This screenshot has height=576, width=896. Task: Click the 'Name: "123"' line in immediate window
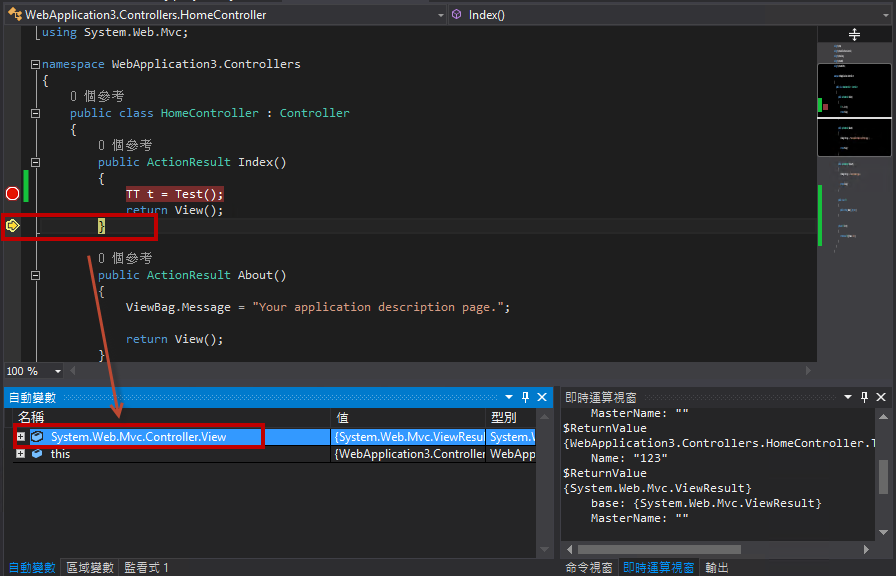point(629,458)
